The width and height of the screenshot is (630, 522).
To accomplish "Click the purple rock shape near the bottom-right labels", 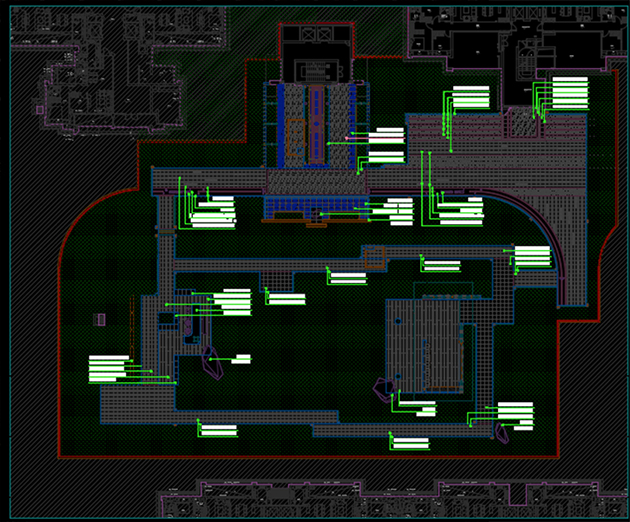I will (x=498, y=428).
